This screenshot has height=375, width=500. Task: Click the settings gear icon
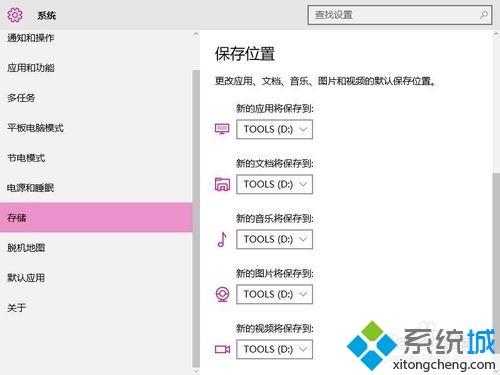(15, 15)
